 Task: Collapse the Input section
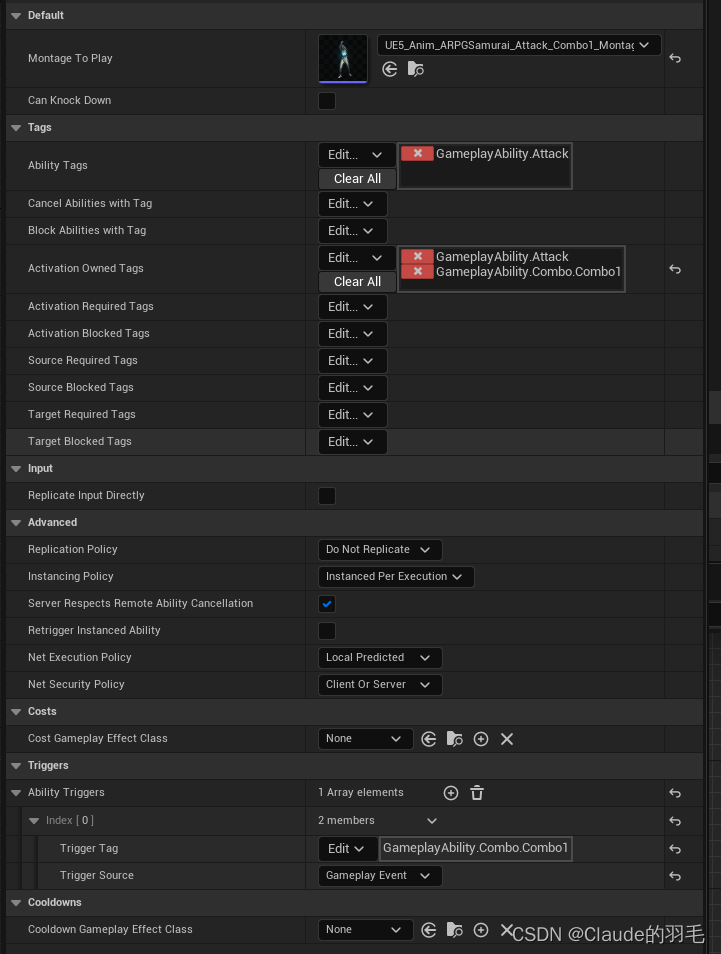[16, 468]
